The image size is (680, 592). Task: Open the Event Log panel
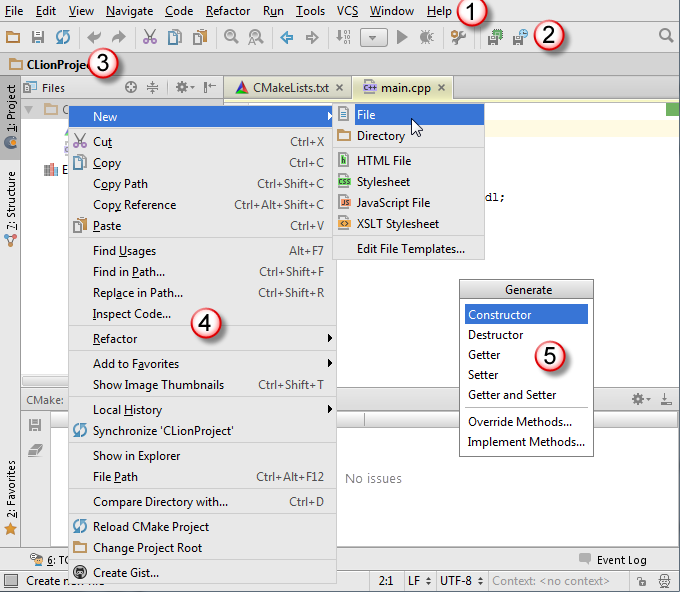point(613,560)
